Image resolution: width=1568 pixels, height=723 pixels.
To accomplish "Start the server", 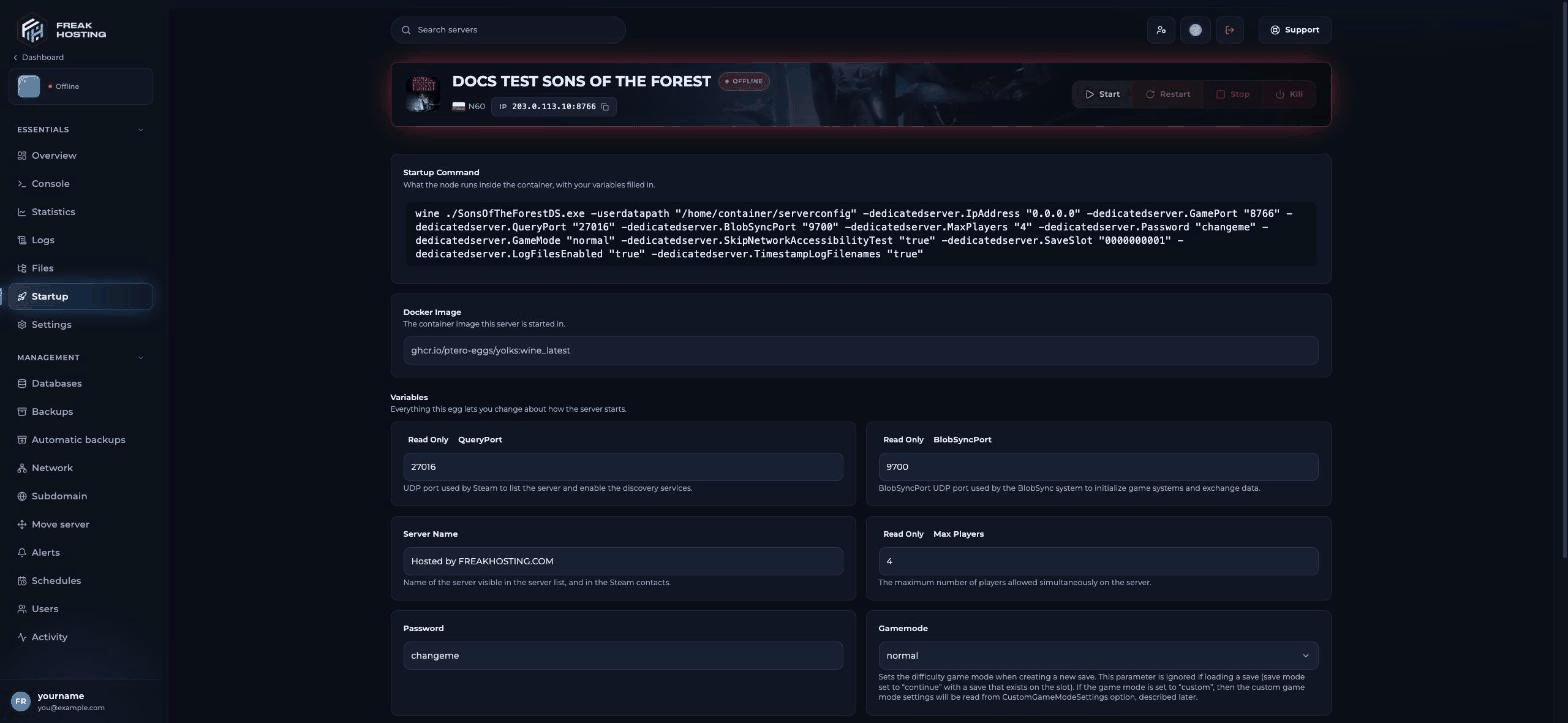I will (x=1102, y=94).
